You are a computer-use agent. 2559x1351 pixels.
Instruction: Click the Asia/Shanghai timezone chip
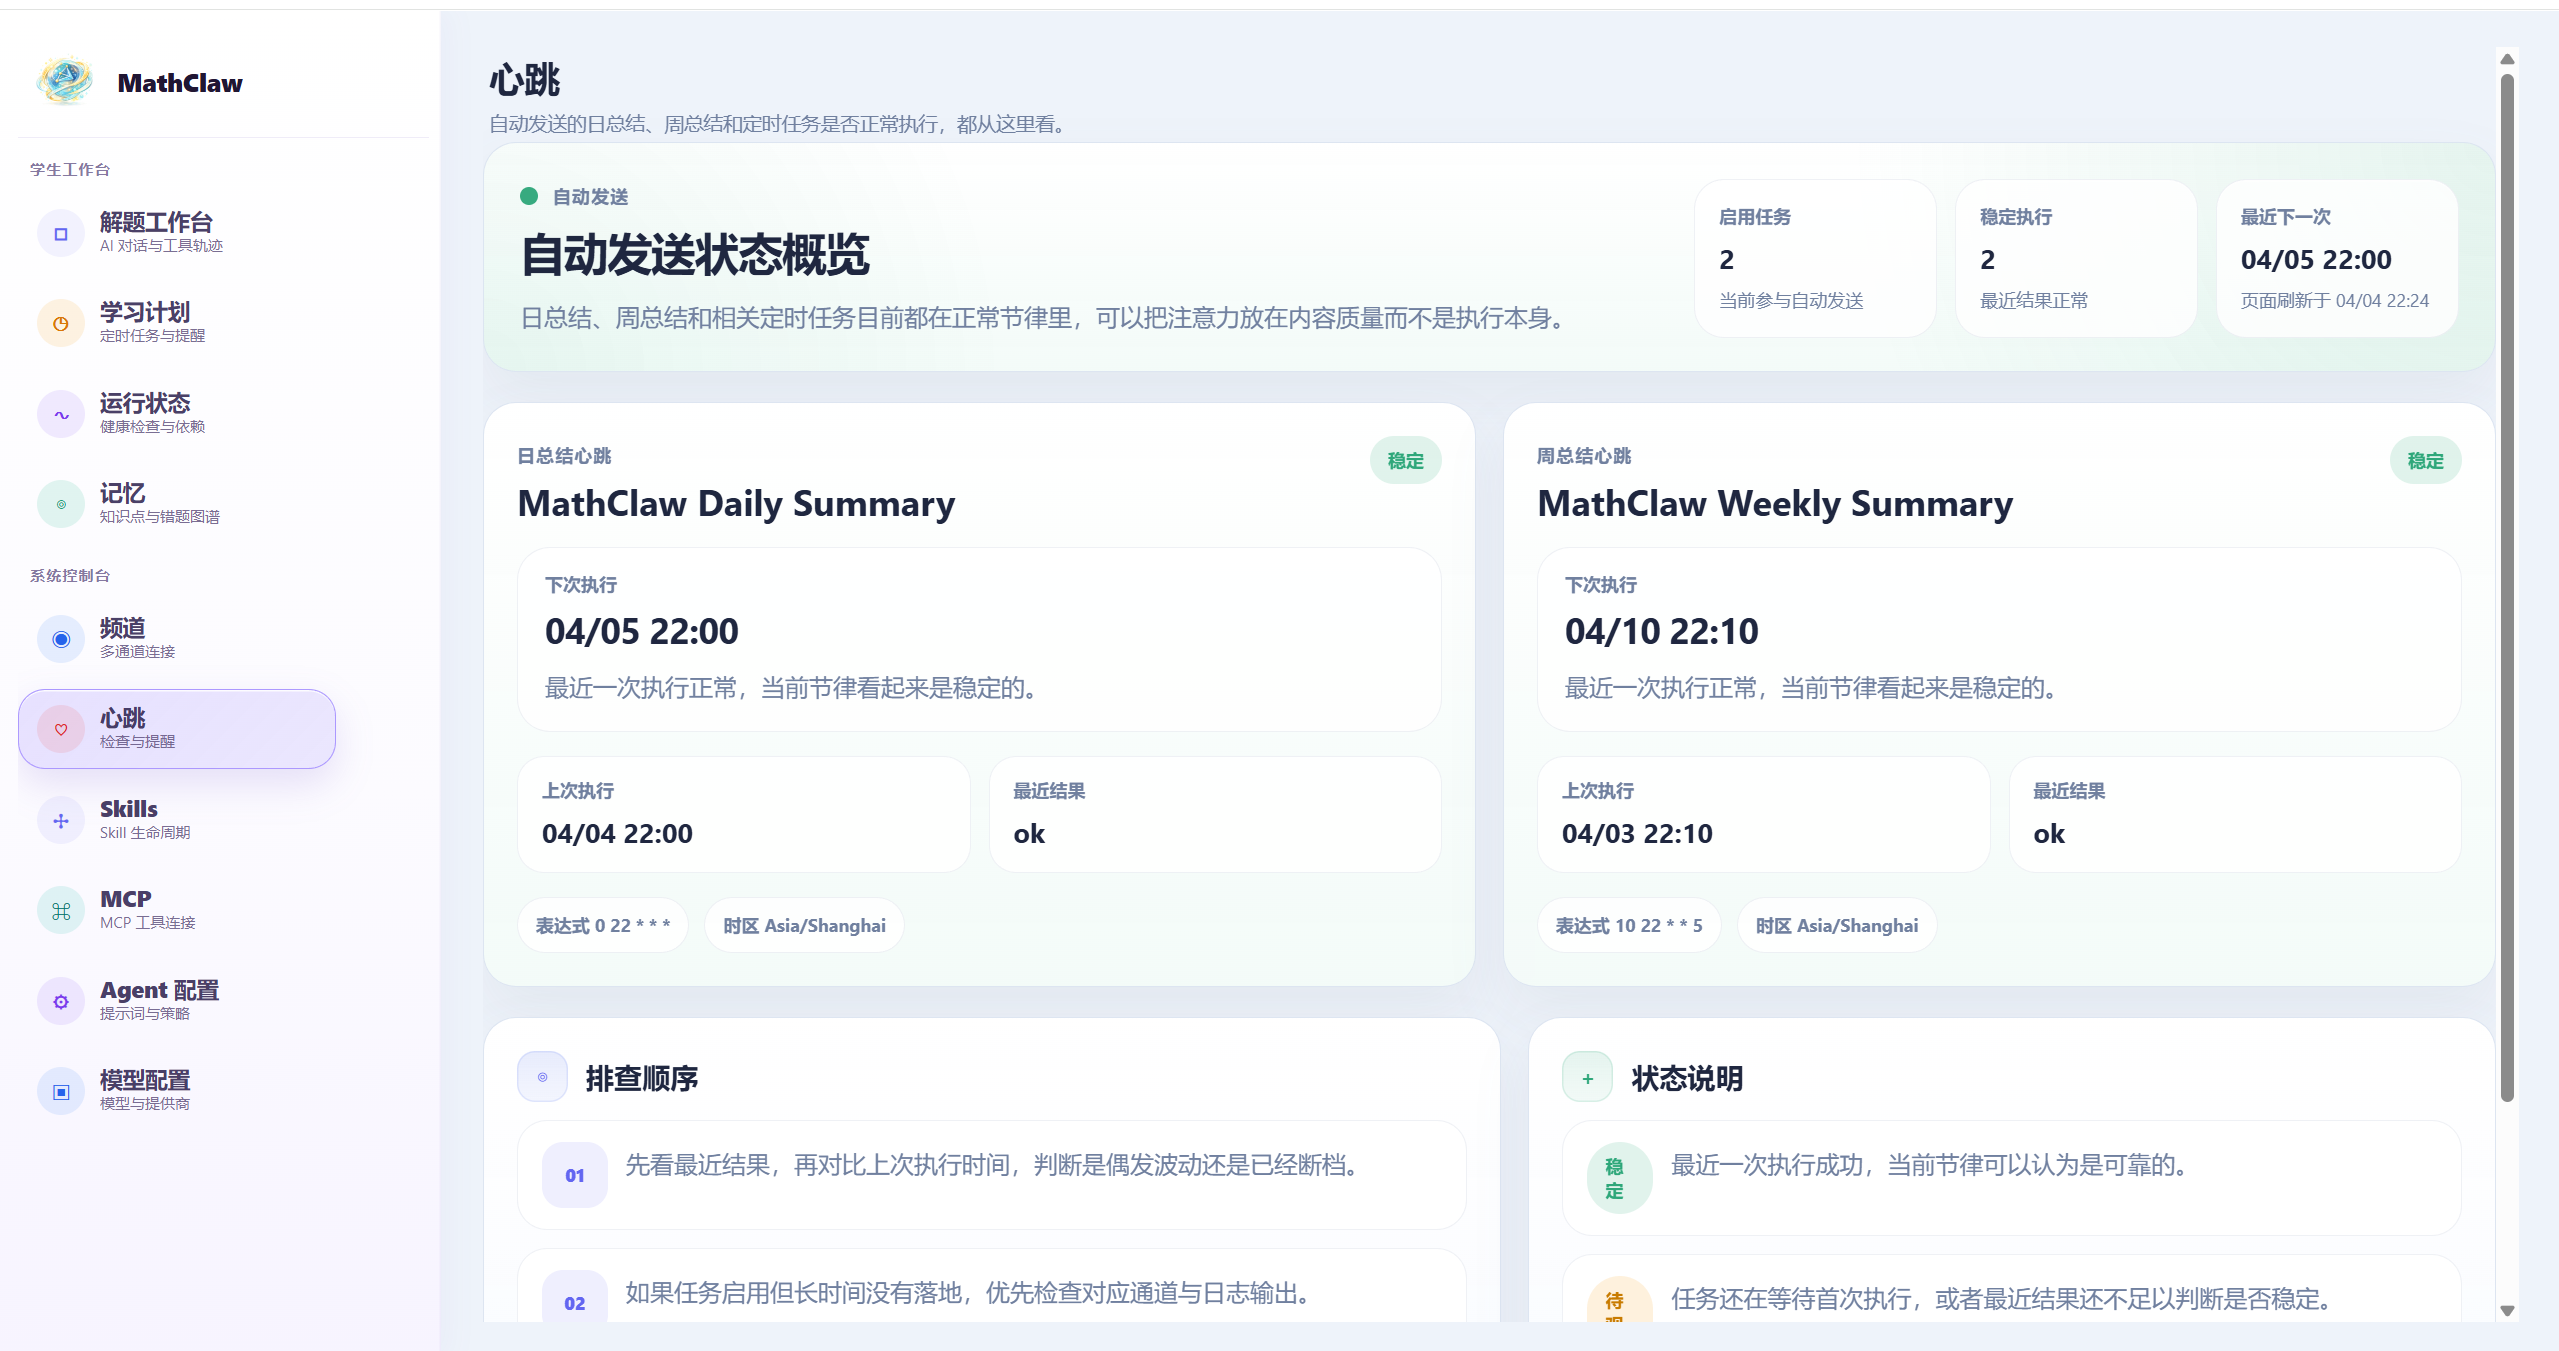click(803, 925)
